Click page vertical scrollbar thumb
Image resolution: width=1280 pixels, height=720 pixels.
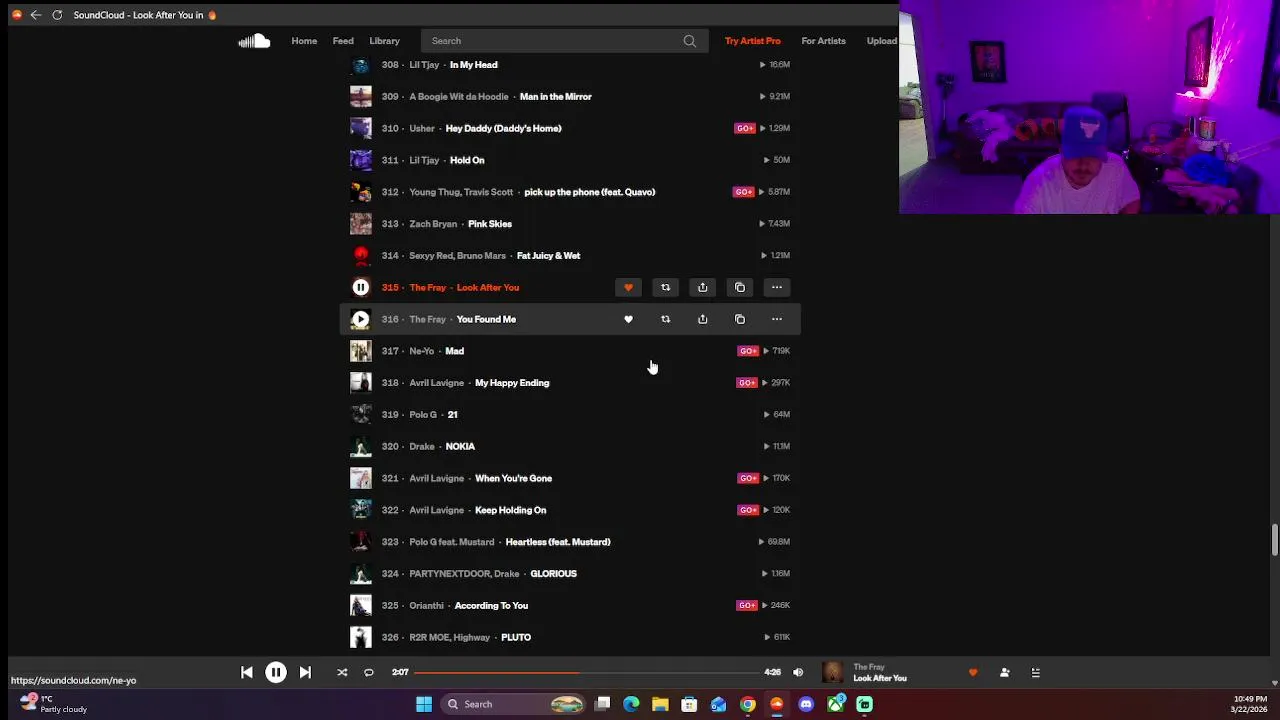[1274, 539]
